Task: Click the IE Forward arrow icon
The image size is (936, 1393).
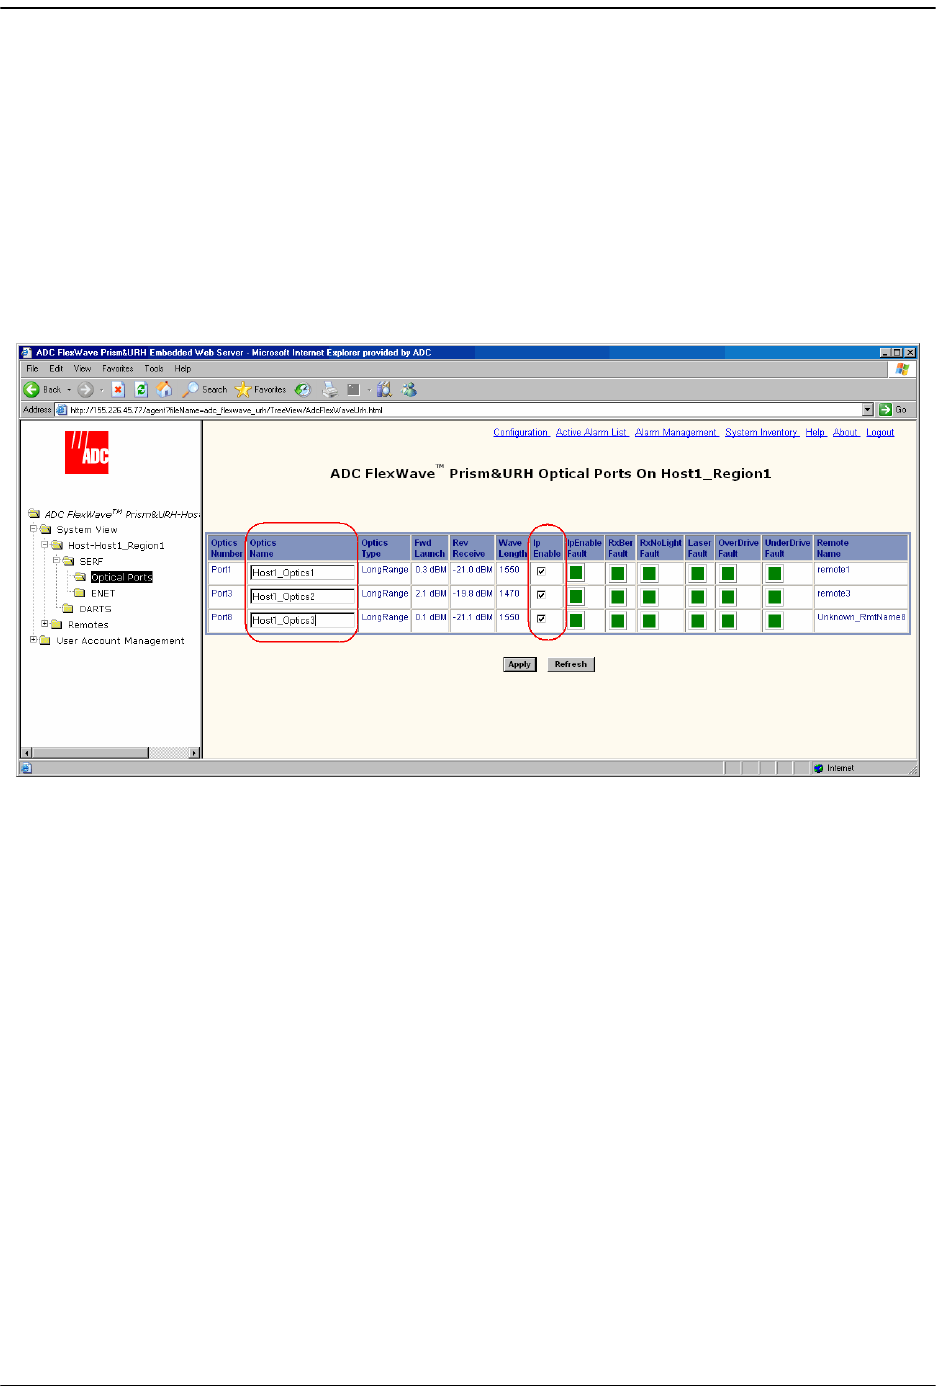Action: (85, 390)
